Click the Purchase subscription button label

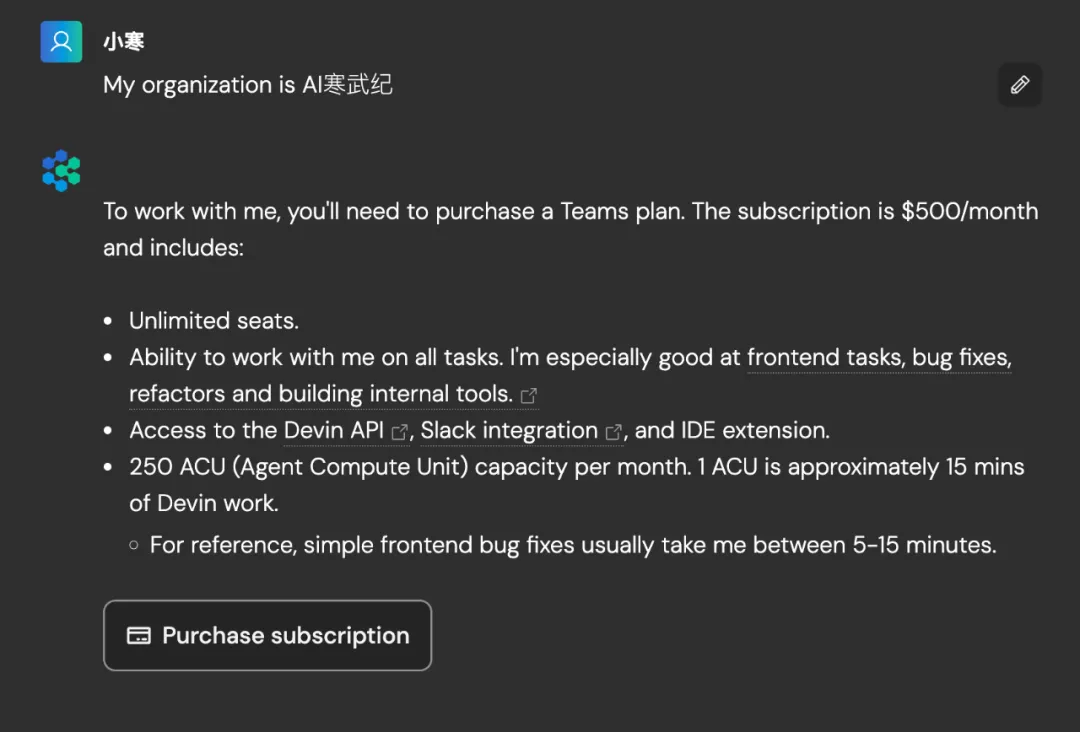coord(286,636)
